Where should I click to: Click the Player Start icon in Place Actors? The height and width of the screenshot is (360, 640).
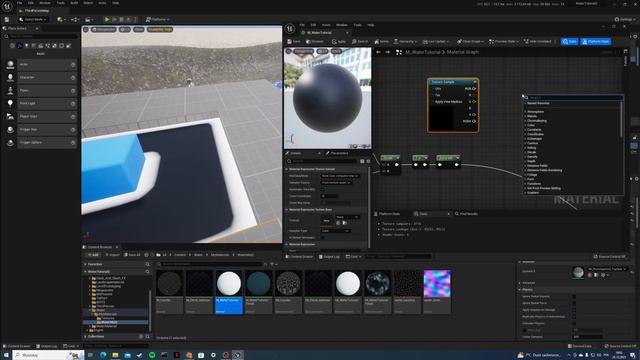click(10, 116)
